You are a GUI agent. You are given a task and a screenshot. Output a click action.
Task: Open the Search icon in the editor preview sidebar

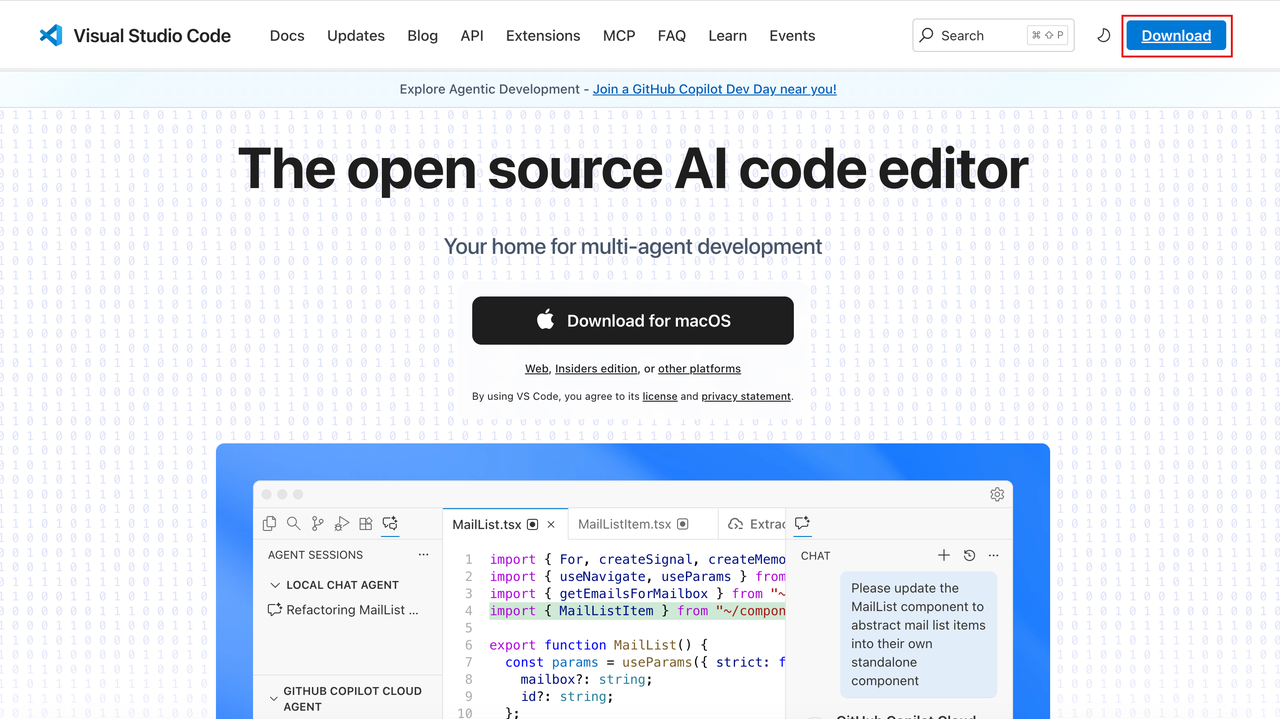click(293, 523)
